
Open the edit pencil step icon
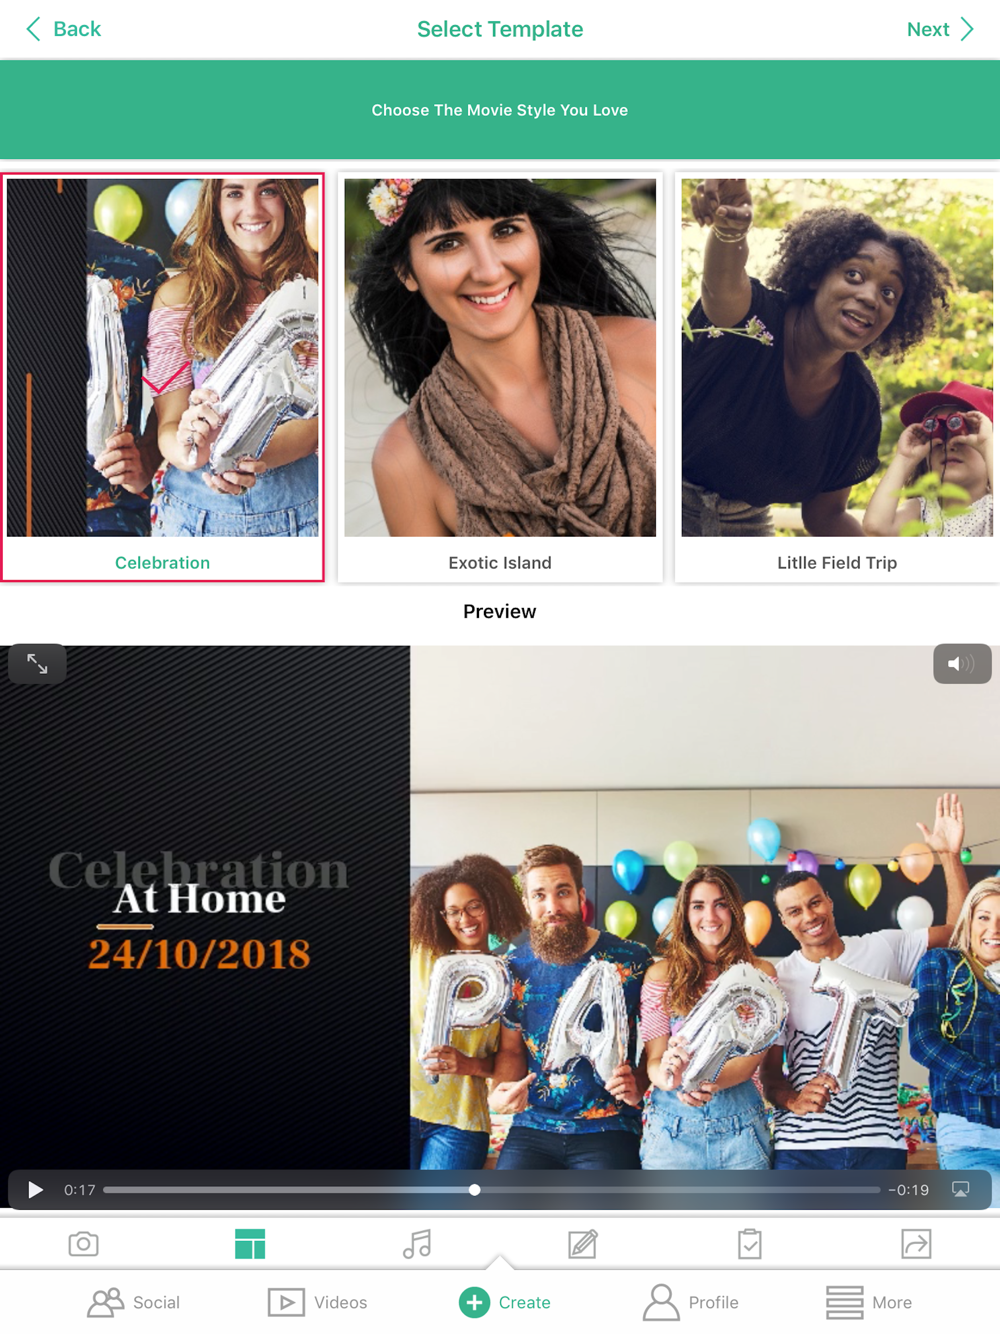click(583, 1244)
